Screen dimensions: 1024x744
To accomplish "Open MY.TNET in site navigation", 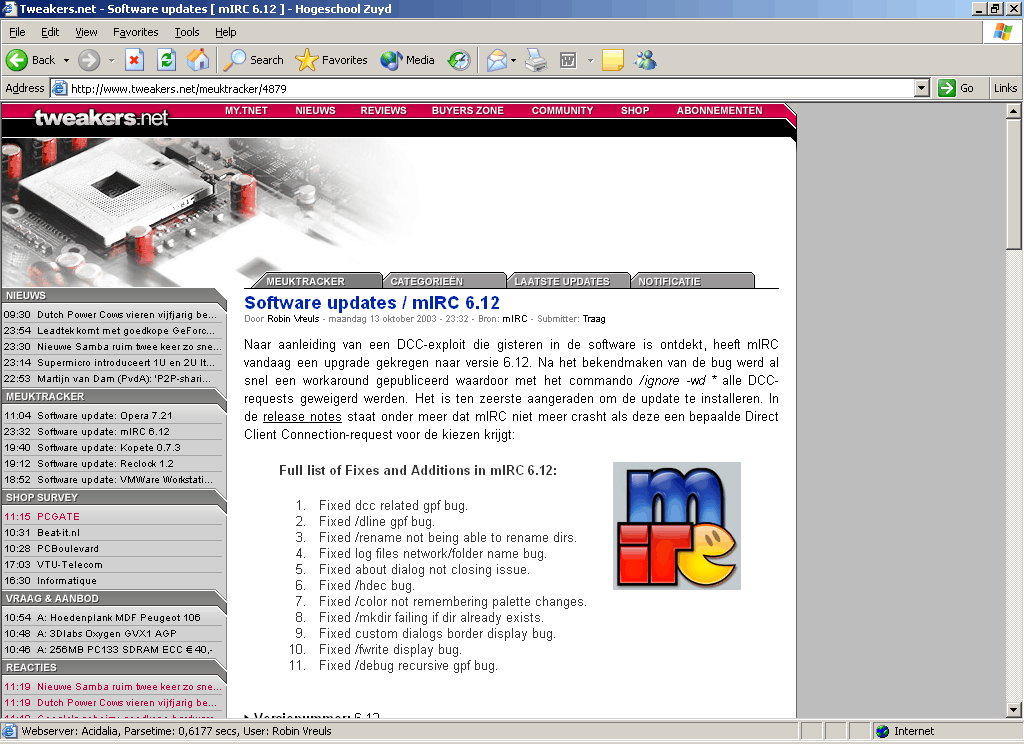I will pyautogui.click(x=246, y=110).
